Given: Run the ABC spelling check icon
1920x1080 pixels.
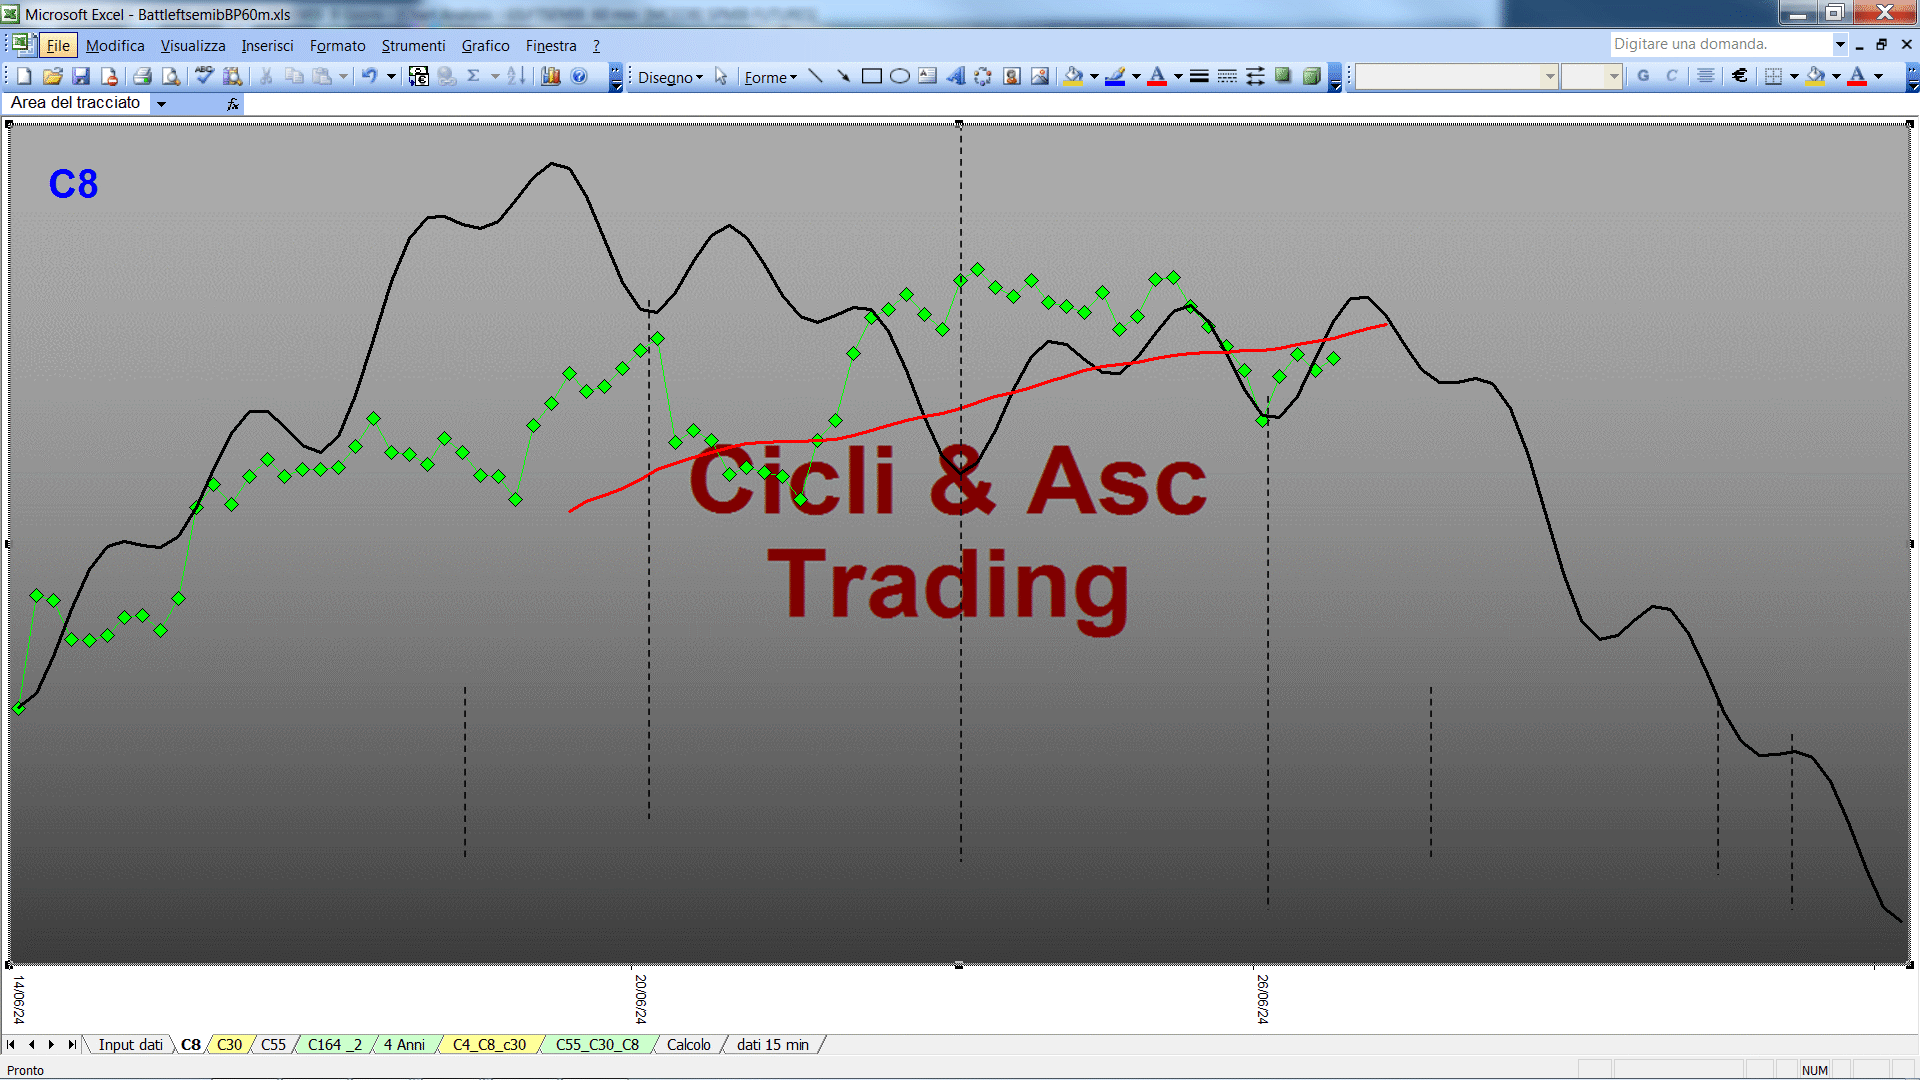Looking at the screenshot, I should pos(204,76).
